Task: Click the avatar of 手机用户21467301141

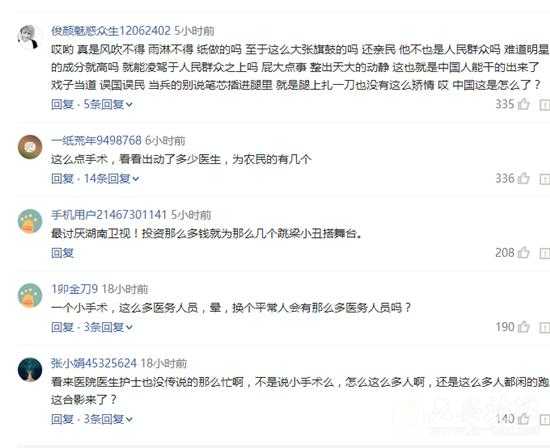Action: [x=30, y=221]
